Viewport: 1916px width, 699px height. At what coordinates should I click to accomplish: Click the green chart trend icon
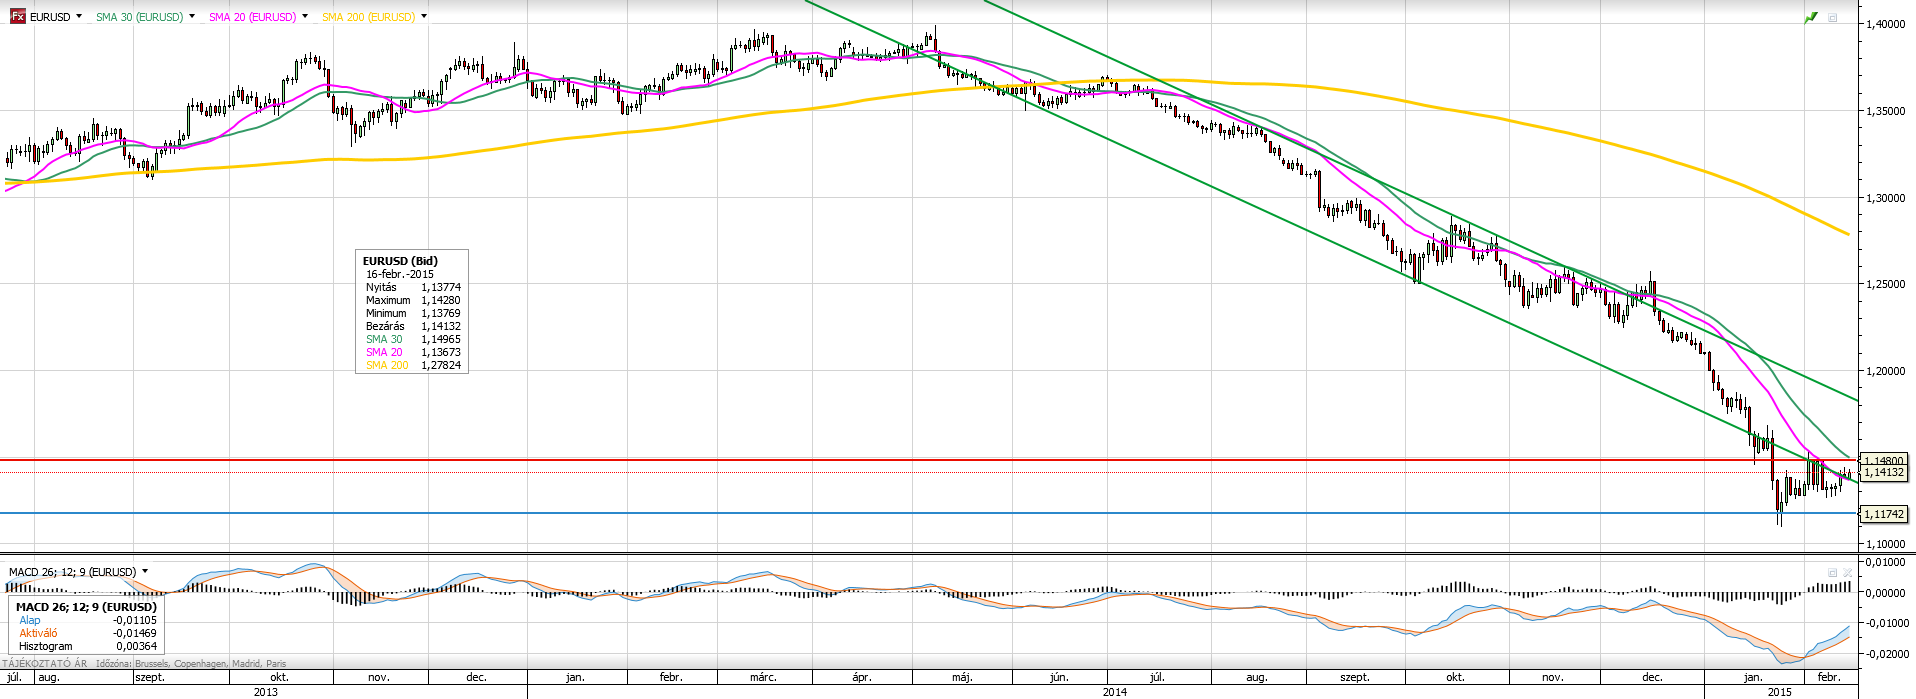coord(1811,17)
